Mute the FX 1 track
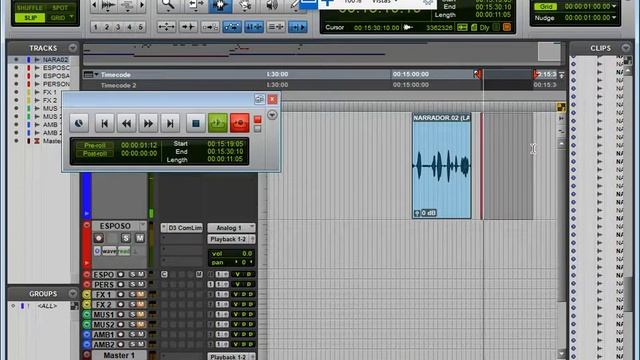Screen dimensions: 640x360 click(x=140, y=294)
